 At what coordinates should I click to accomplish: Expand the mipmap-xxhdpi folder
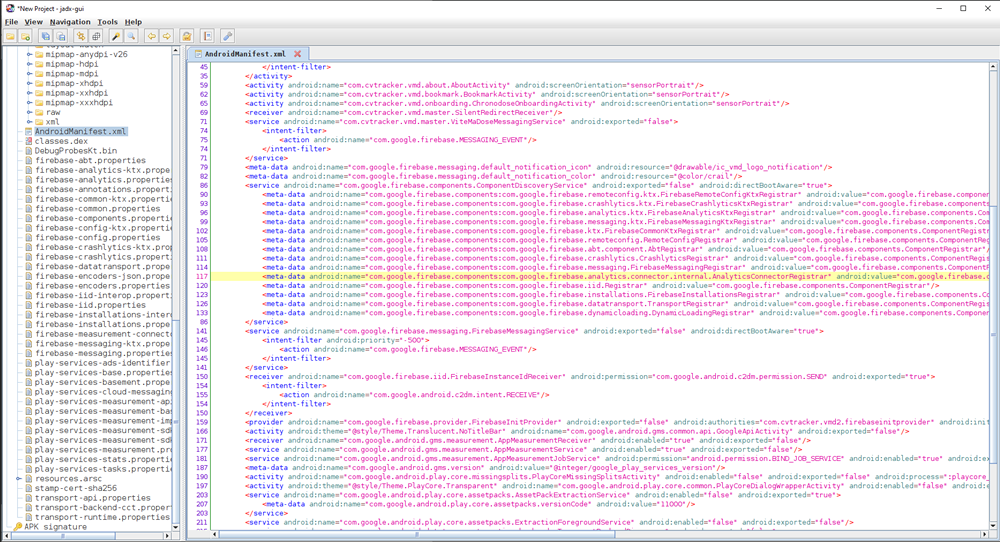coord(29,93)
